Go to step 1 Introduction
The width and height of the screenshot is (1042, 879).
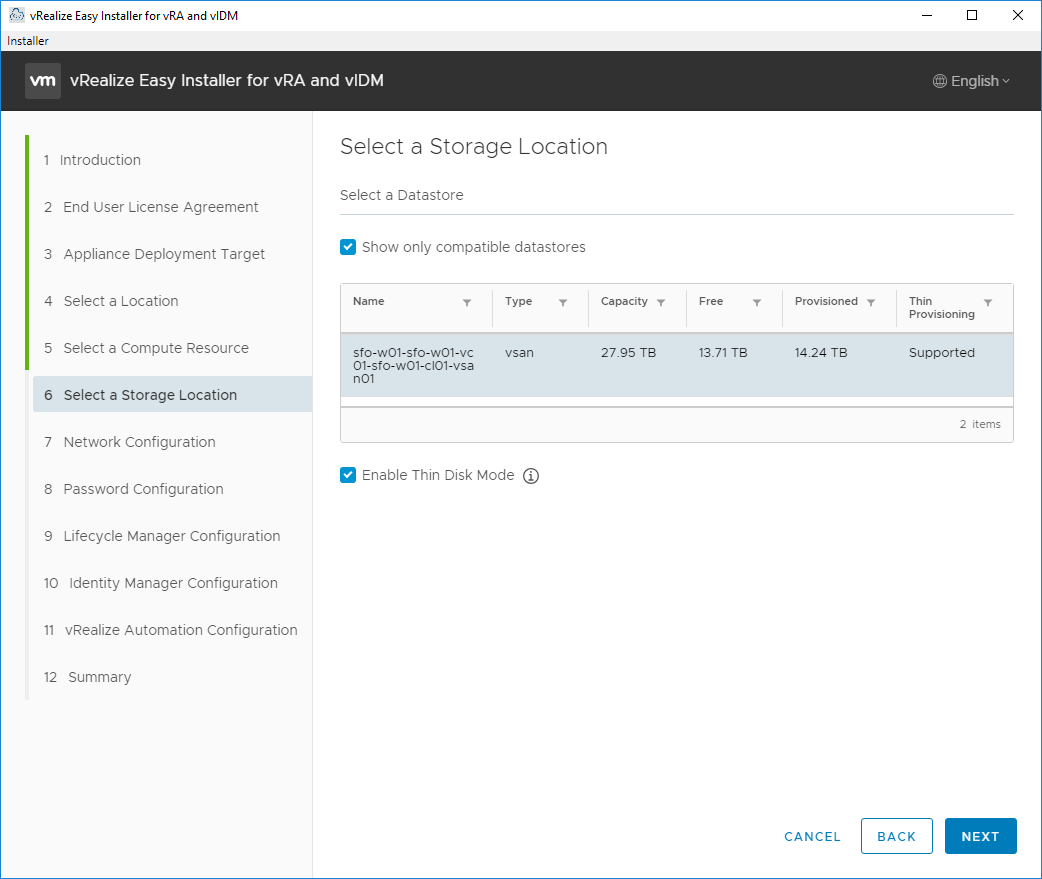[92, 160]
